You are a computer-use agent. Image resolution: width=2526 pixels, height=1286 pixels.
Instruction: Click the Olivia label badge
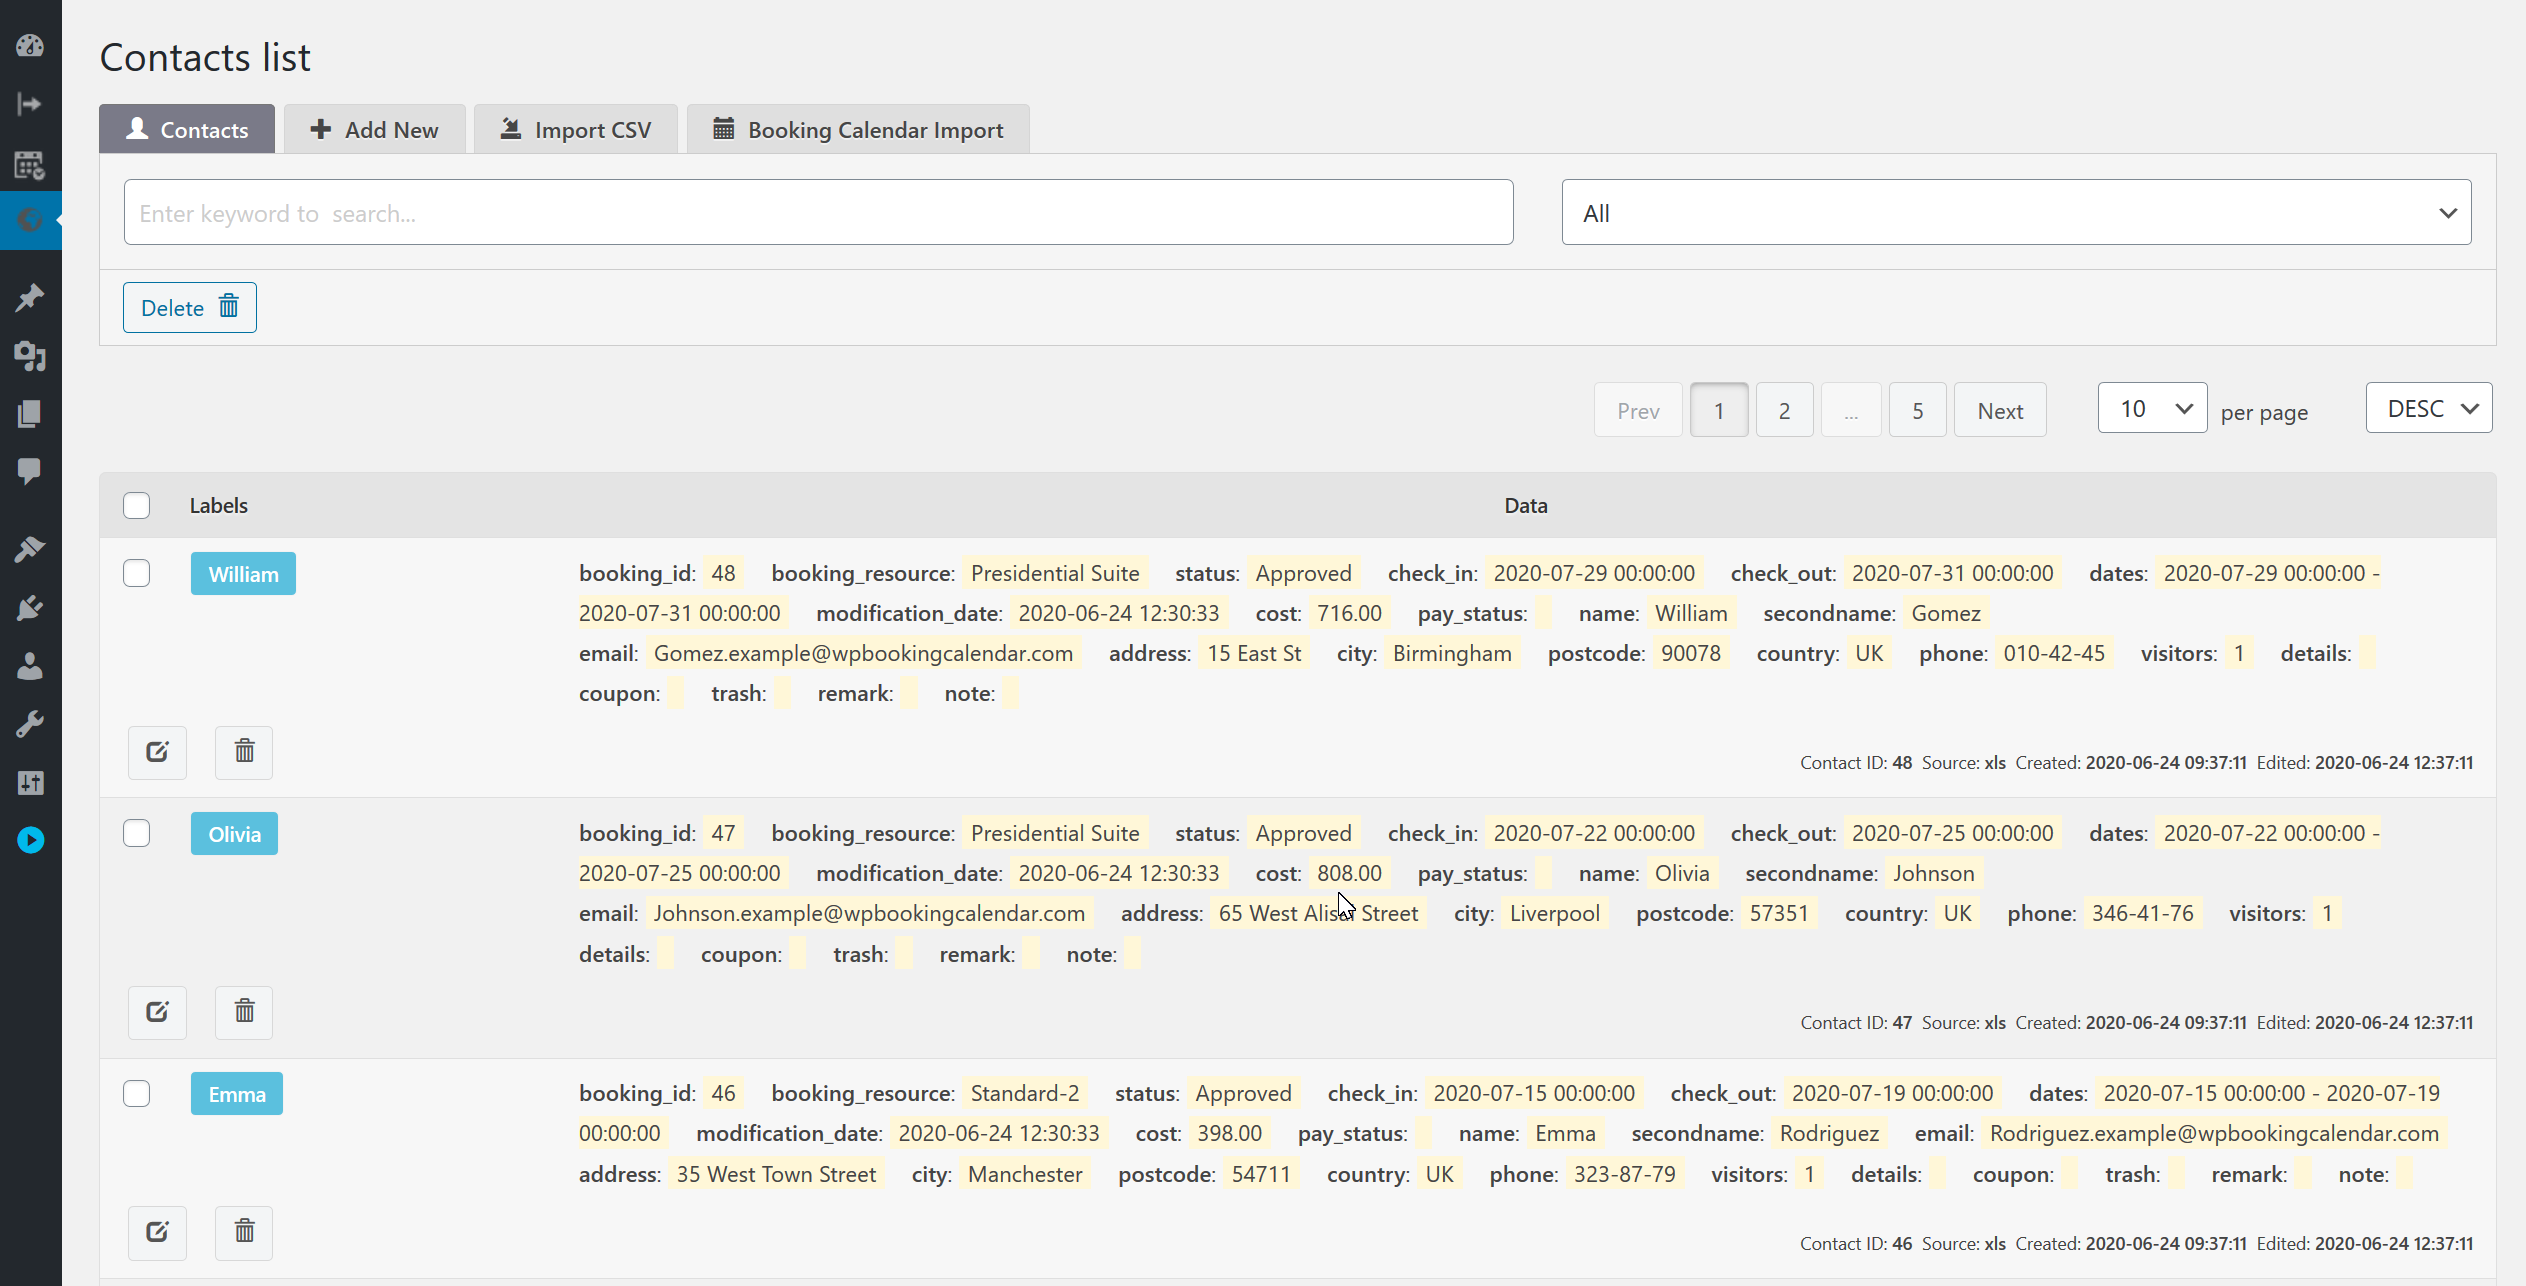[234, 834]
